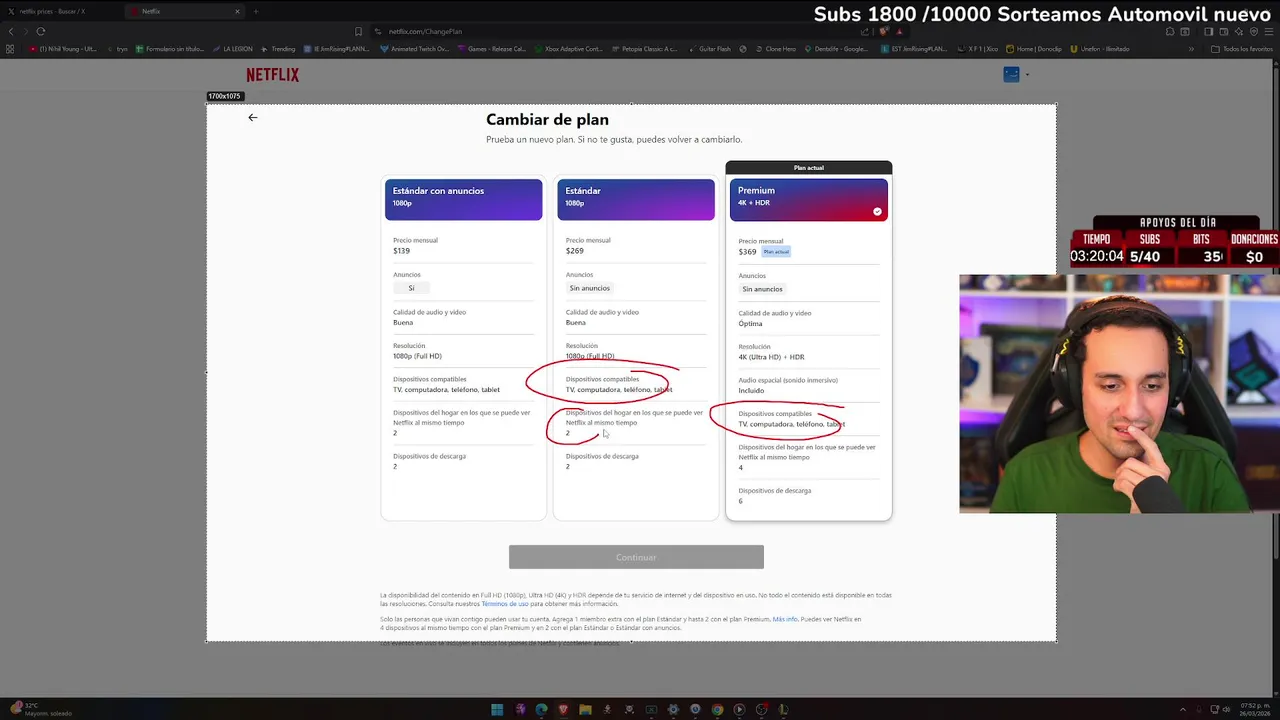1280x720 pixels.
Task: Click the streamer webcam overlay
Action: 1119,394
